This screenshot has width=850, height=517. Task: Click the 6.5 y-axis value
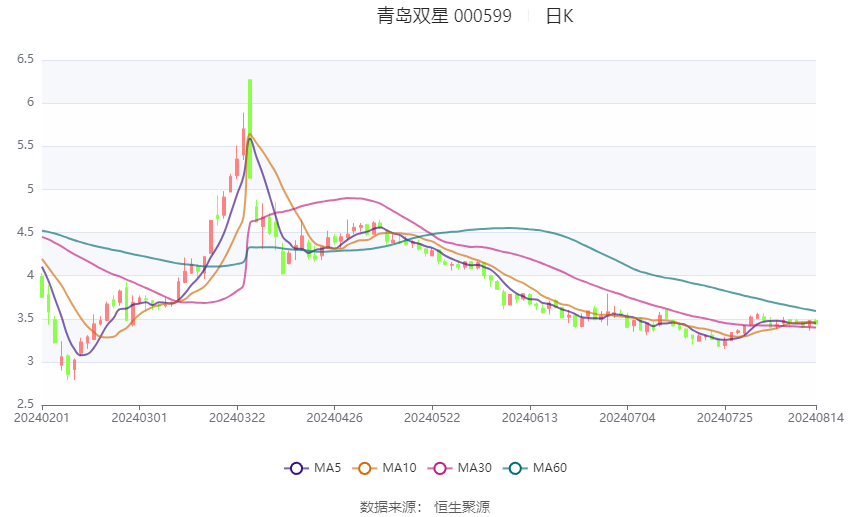25,59
